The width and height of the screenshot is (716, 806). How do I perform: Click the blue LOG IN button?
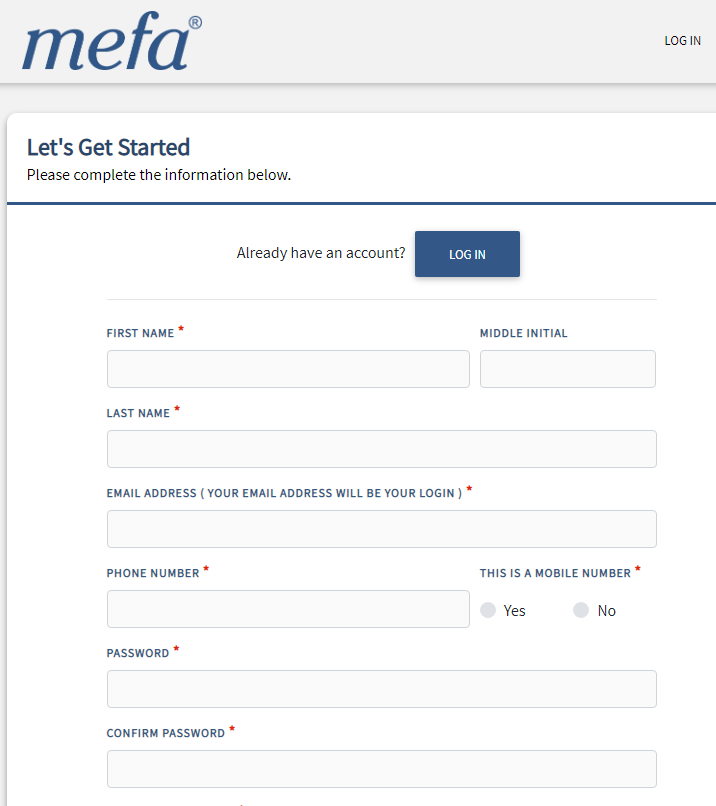pyautogui.click(x=467, y=254)
